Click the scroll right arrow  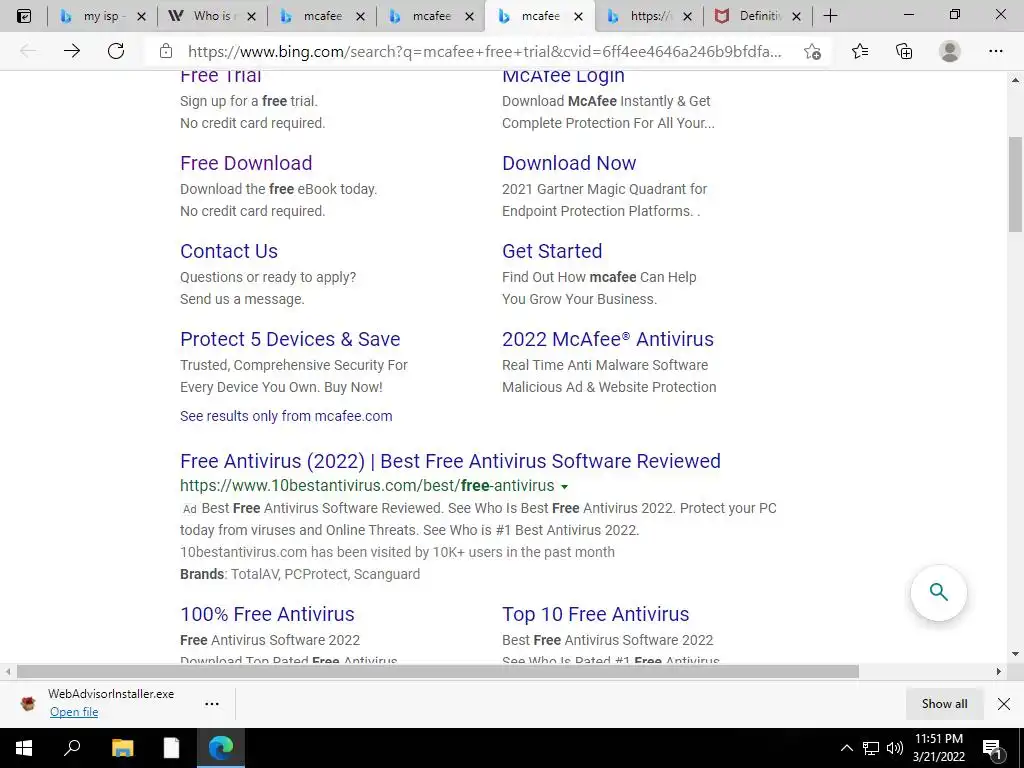(x=999, y=671)
